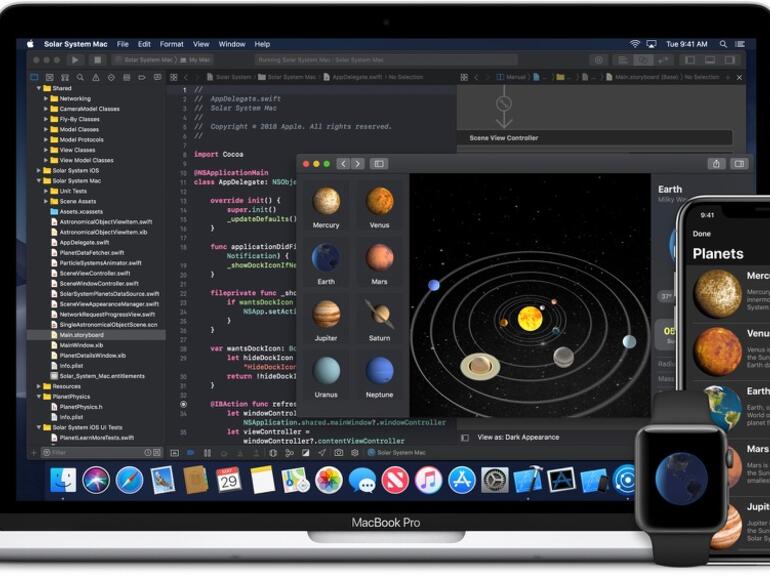This screenshot has height=578, width=770.
Task: Toggle the inspector in planets window
Action: (739, 164)
